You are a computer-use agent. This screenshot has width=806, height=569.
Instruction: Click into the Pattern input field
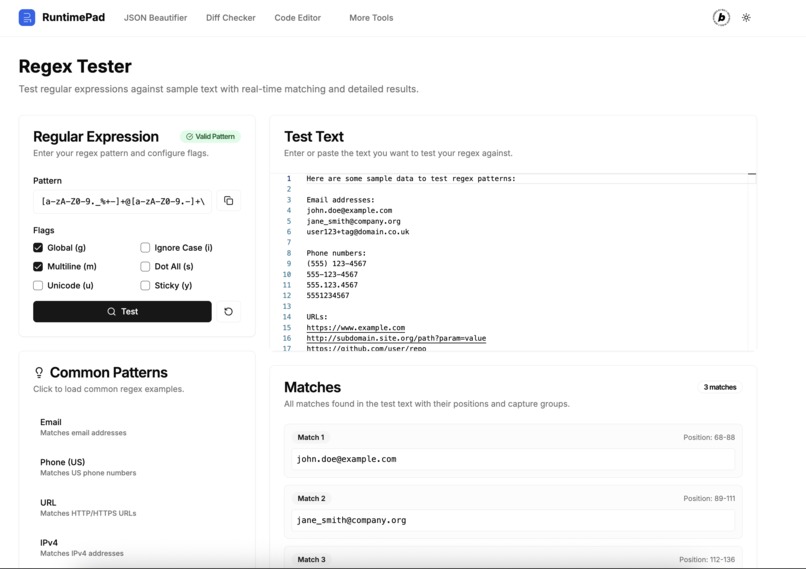[122, 201]
